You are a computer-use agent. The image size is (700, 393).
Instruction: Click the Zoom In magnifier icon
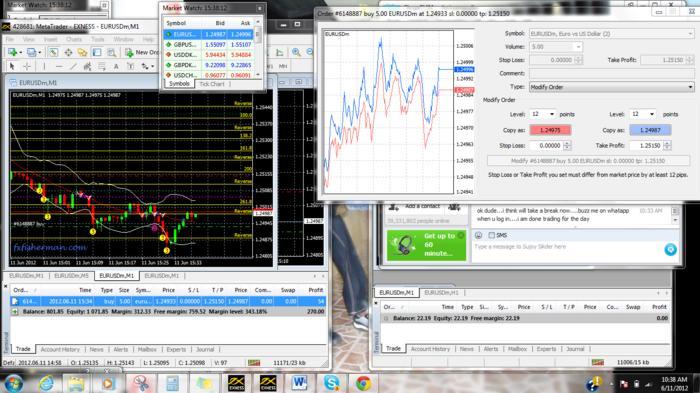296,52
